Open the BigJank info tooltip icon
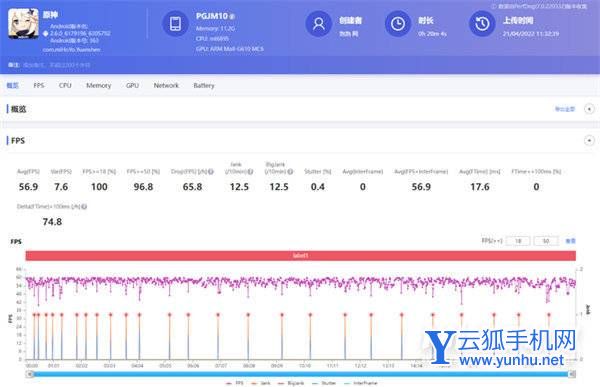The height and width of the screenshot is (387, 600). tap(290, 172)
